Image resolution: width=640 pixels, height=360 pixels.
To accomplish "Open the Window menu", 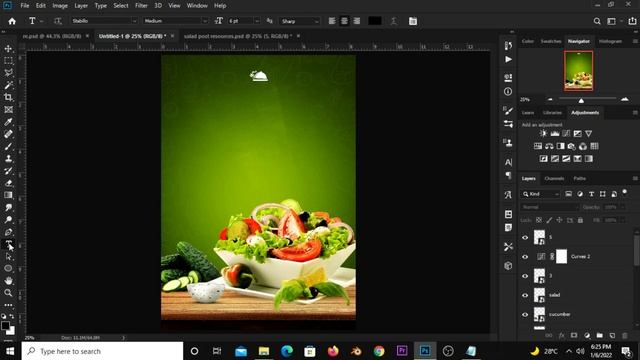I will click(197, 6).
